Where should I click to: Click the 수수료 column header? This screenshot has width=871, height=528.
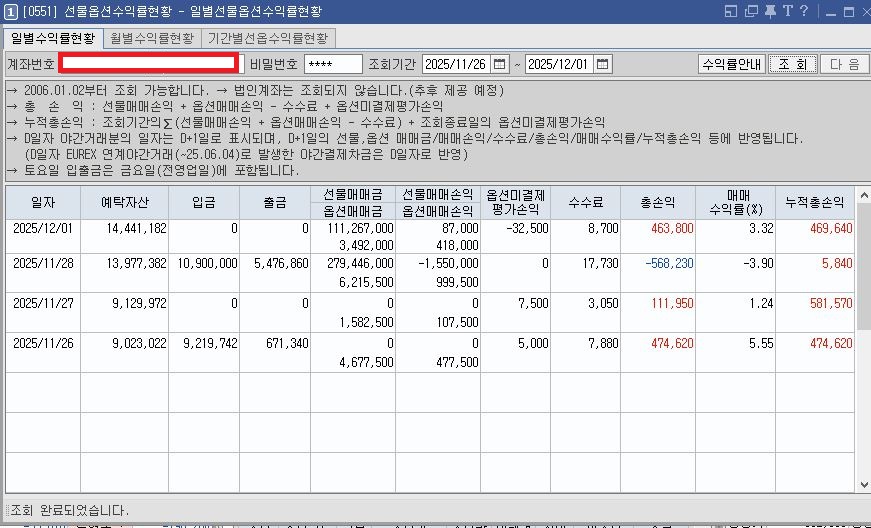pyautogui.click(x=585, y=203)
